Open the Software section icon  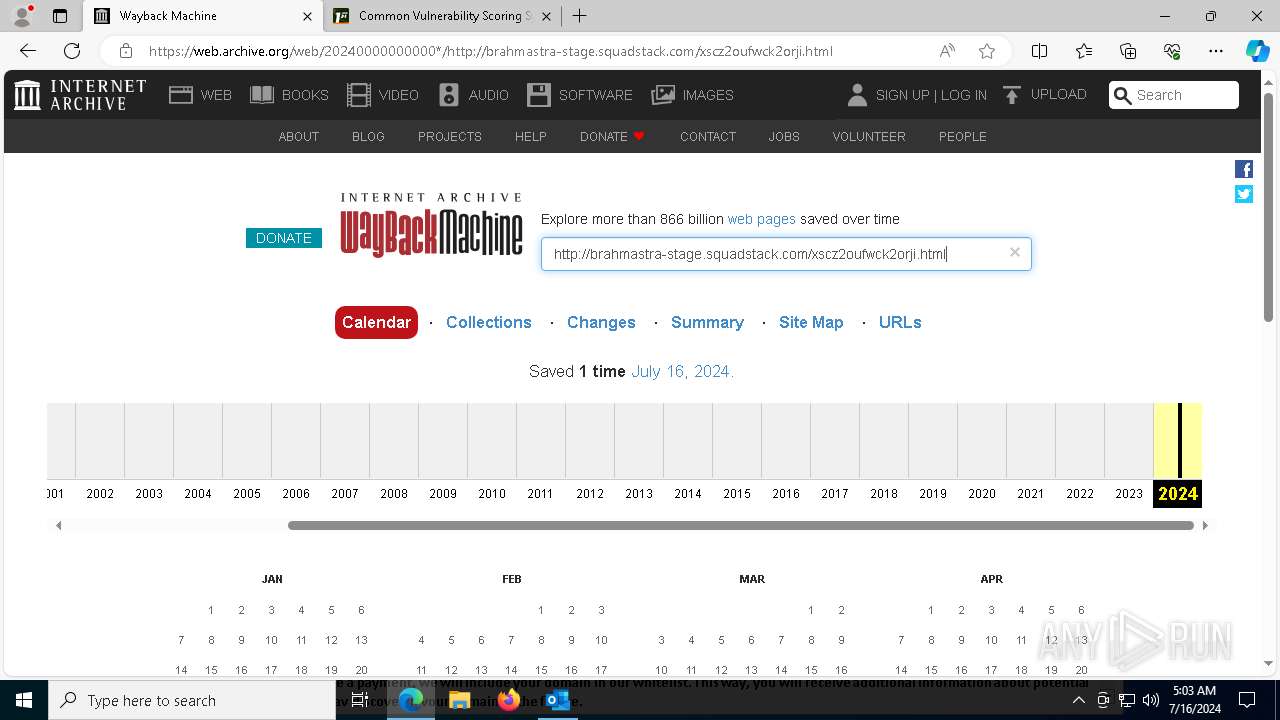(x=539, y=95)
